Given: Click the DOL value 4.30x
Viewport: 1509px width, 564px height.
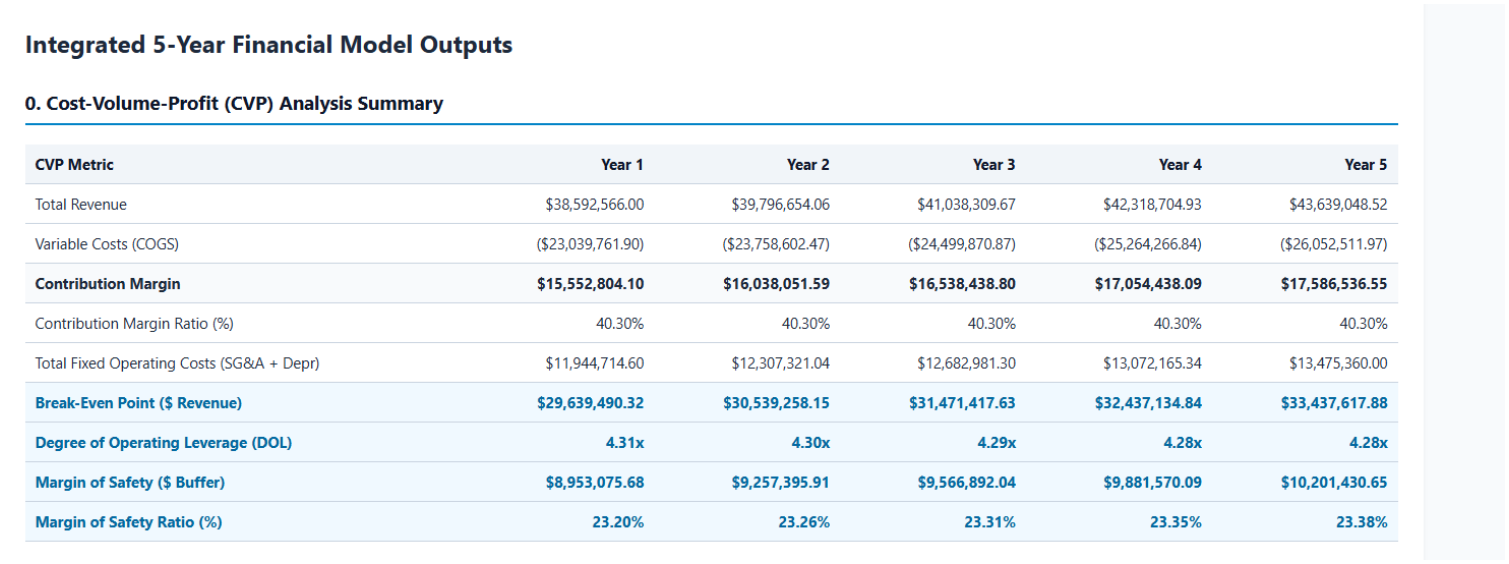Looking at the screenshot, I should tap(811, 443).
